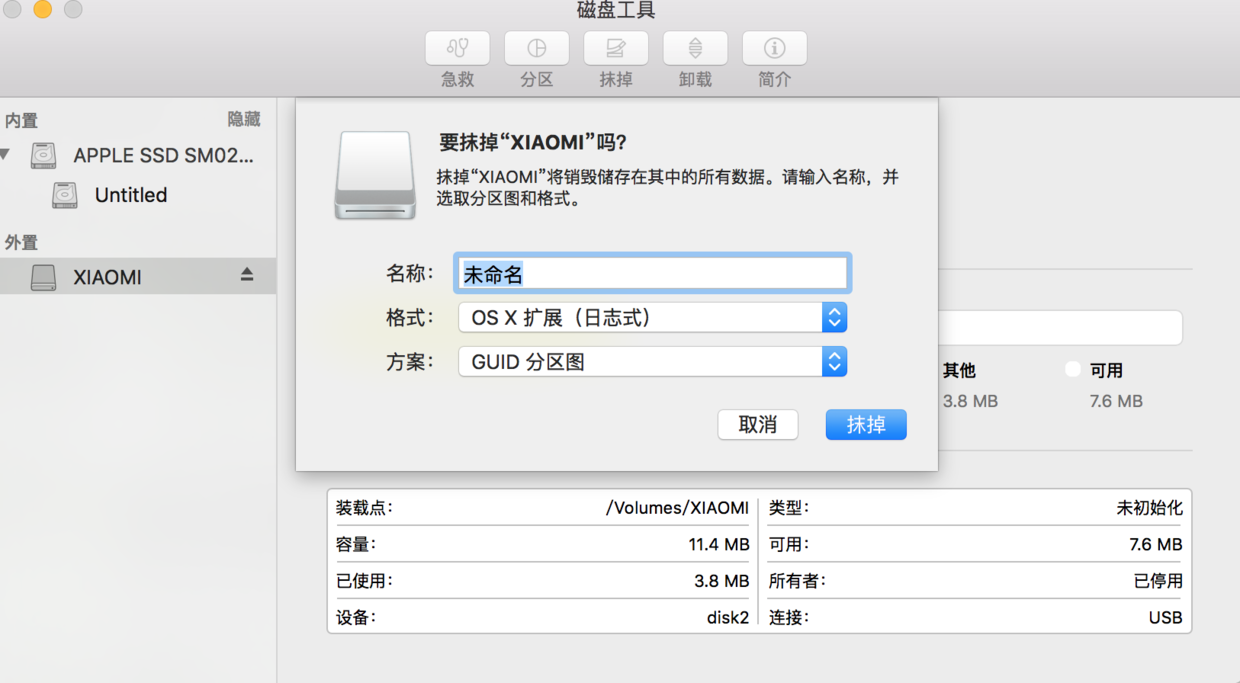Screen dimensions: 1240x683
Task: Click the 卸载 (Unmount) toolbar icon
Action: click(x=694, y=47)
